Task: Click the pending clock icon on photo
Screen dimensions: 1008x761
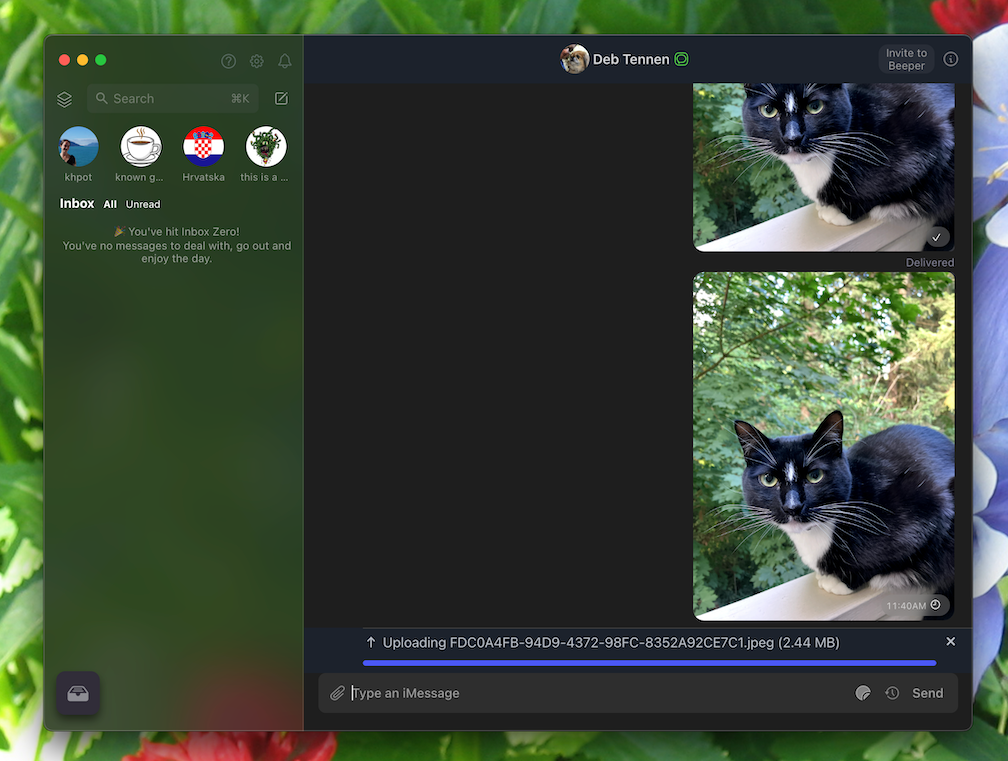Action: [x=936, y=605]
